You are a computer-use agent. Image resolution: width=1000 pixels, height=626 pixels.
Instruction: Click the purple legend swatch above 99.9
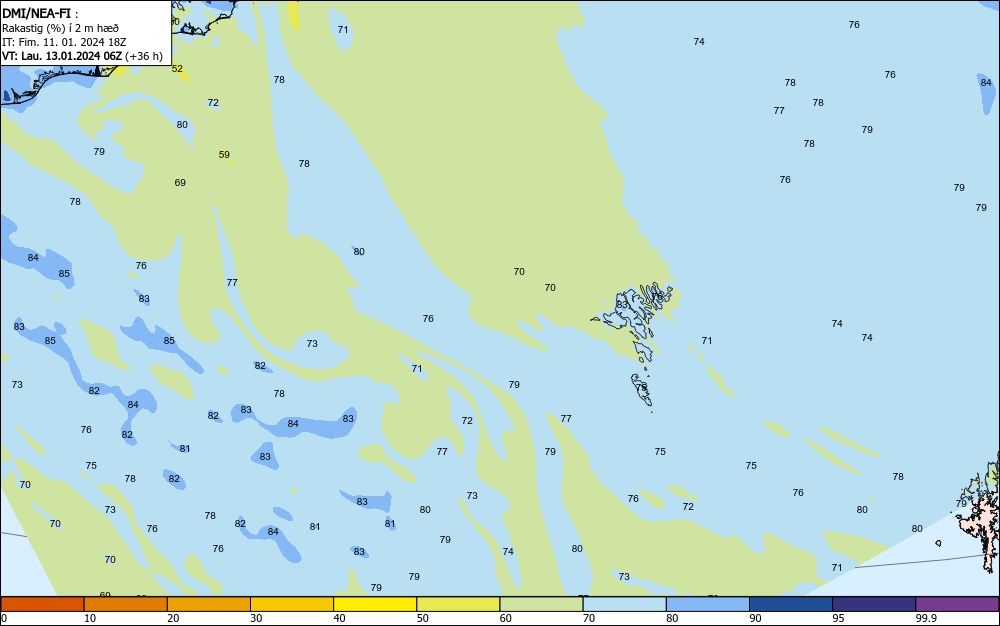(957, 604)
